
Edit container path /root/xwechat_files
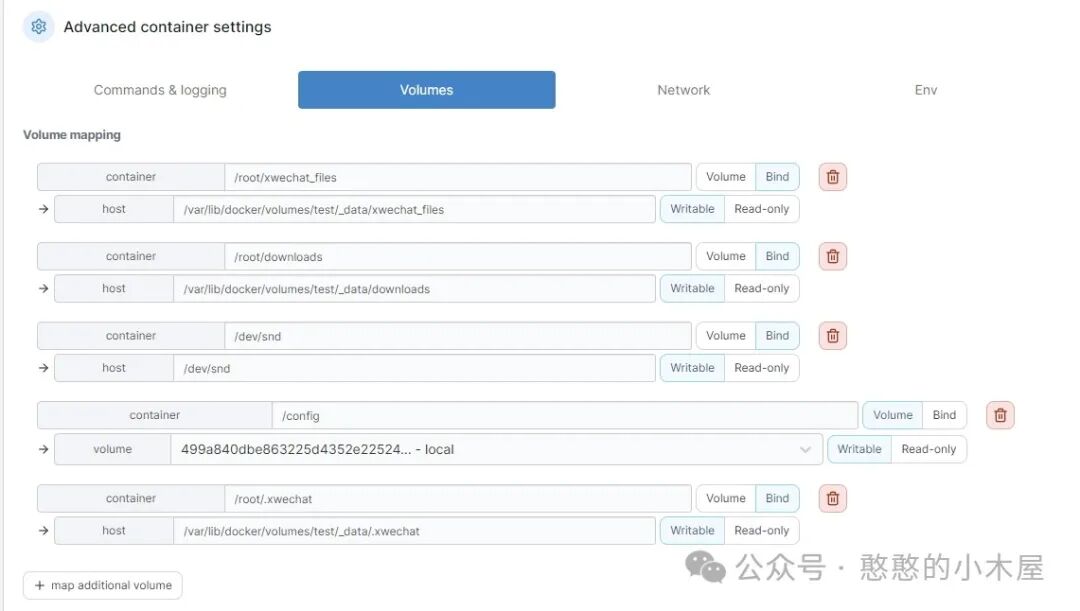point(457,178)
